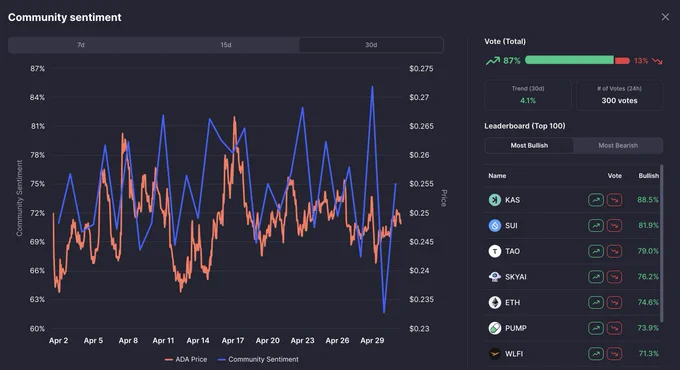Open the ETH coin logo
The height and width of the screenshot is (370, 680).
(x=495, y=302)
